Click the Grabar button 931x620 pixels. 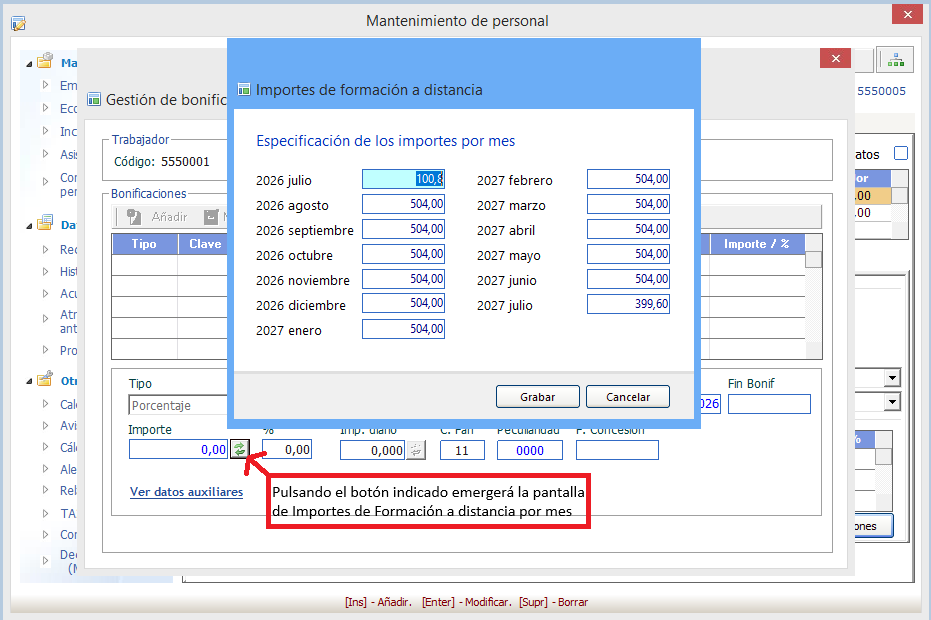click(x=538, y=397)
